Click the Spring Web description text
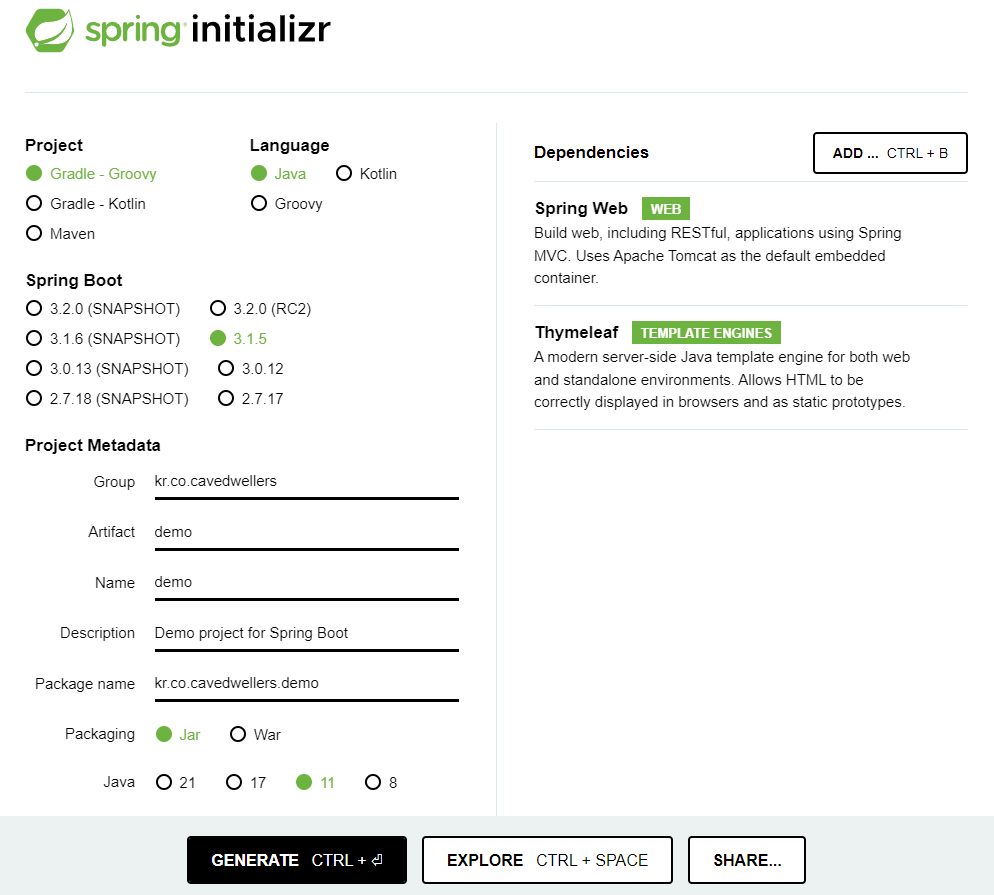The width and height of the screenshot is (994, 895). pyautogui.click(x=718, y=255)
